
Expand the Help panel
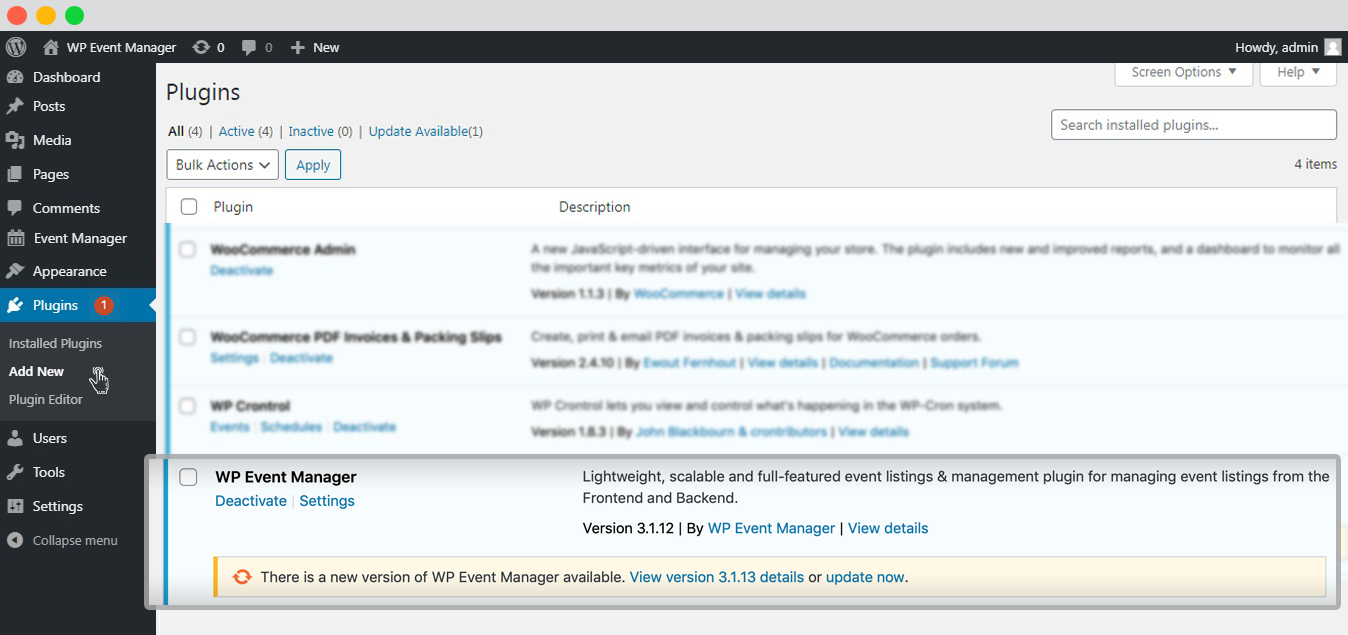click(x=1299, y=72)
